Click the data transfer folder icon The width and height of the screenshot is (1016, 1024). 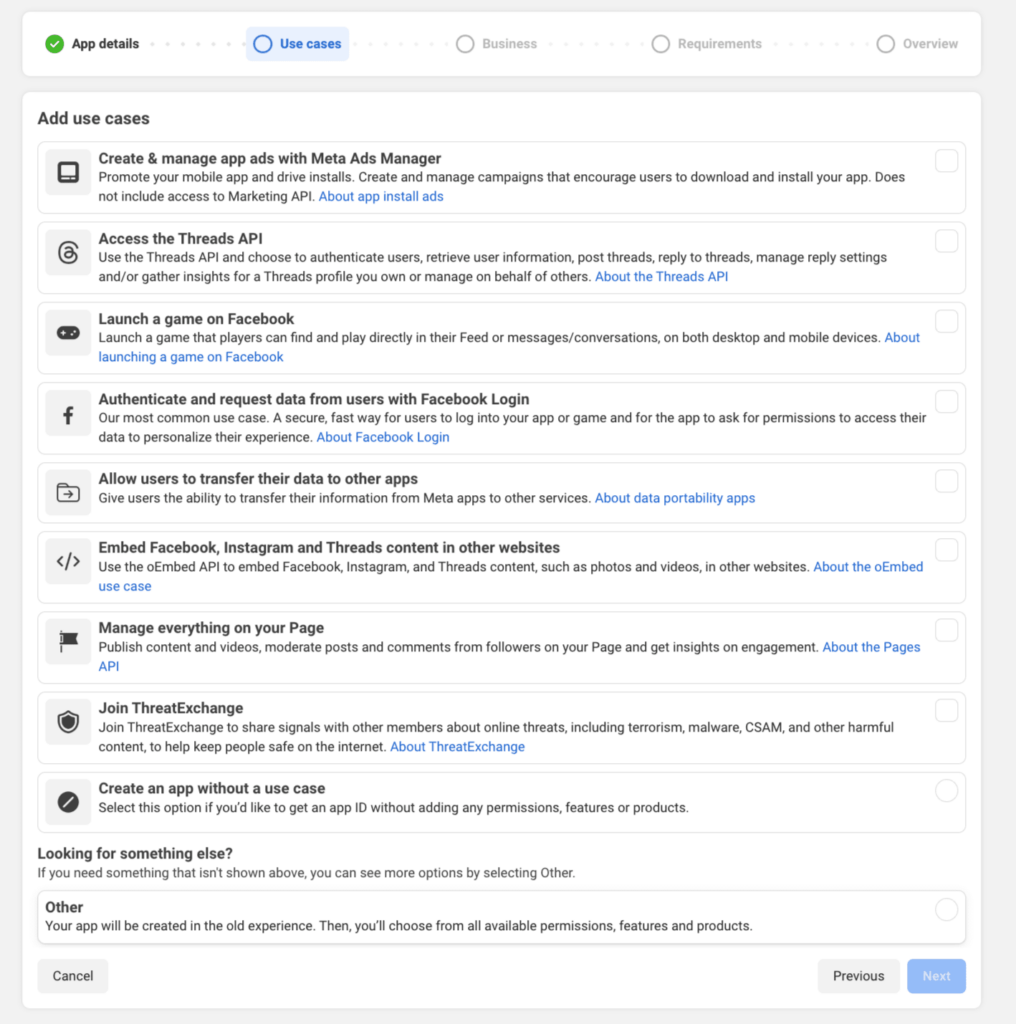point(68,492)
